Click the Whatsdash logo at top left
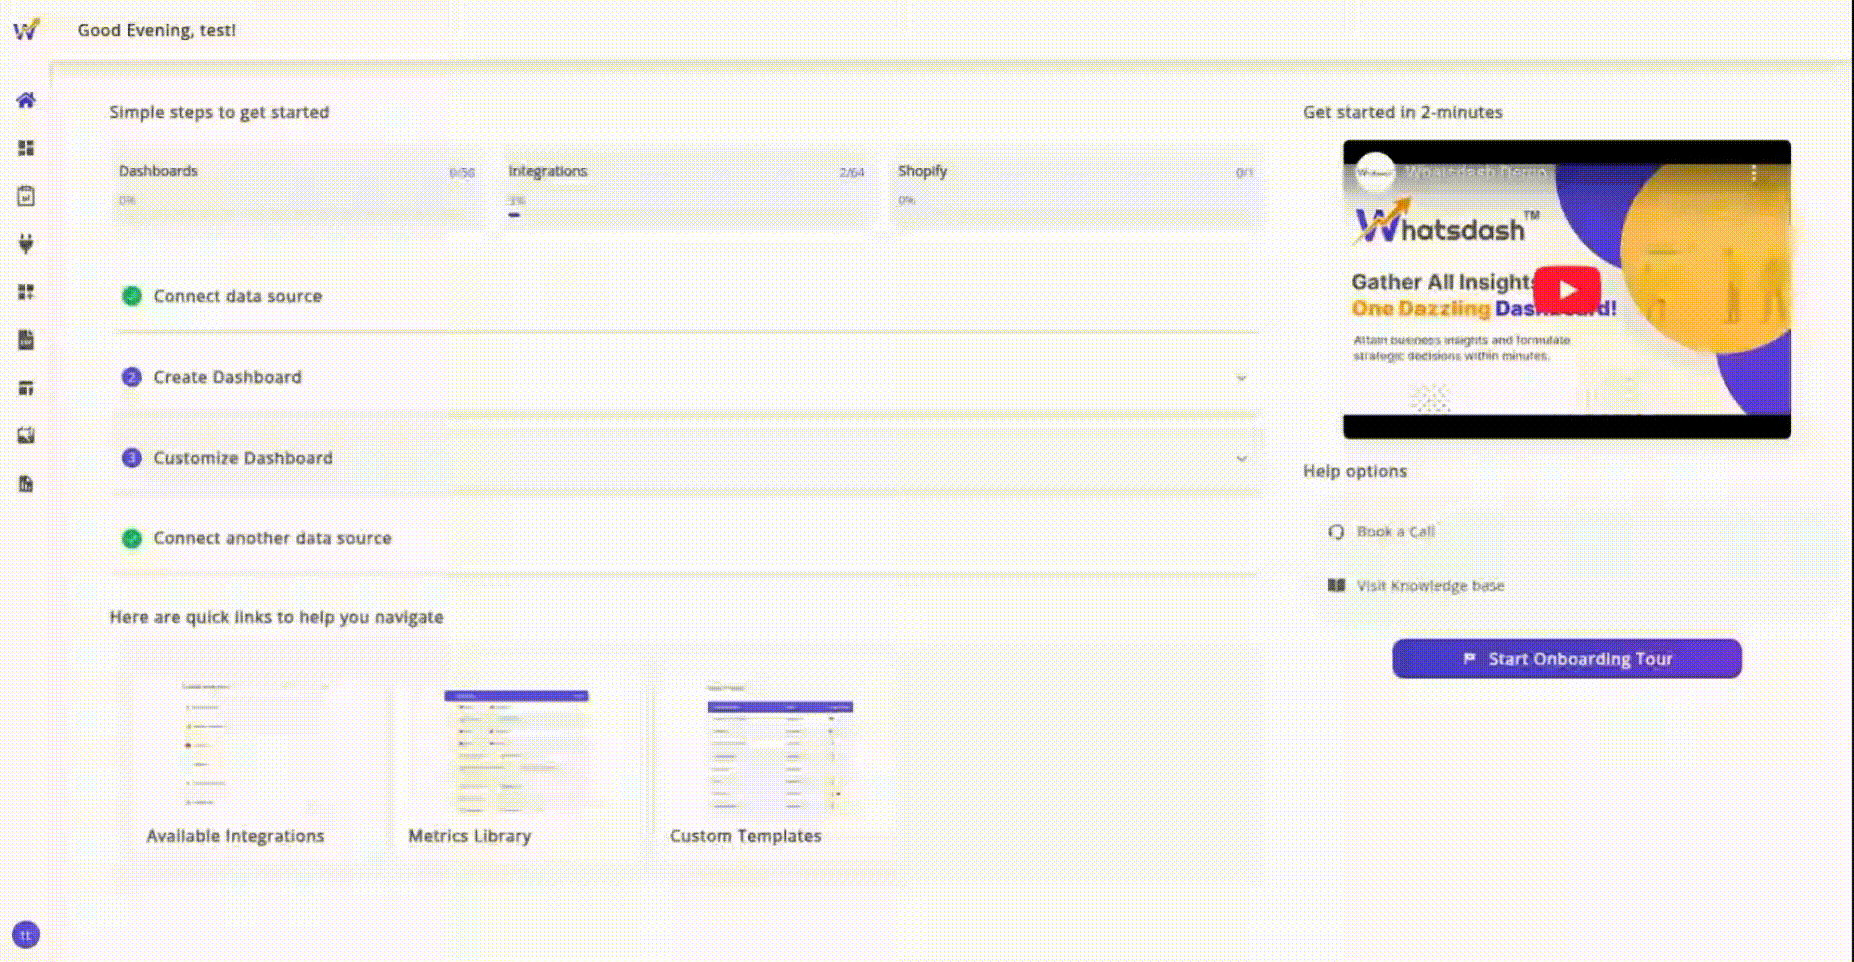The width and height of the screenshot is (1854, 962). click(26, 30)
